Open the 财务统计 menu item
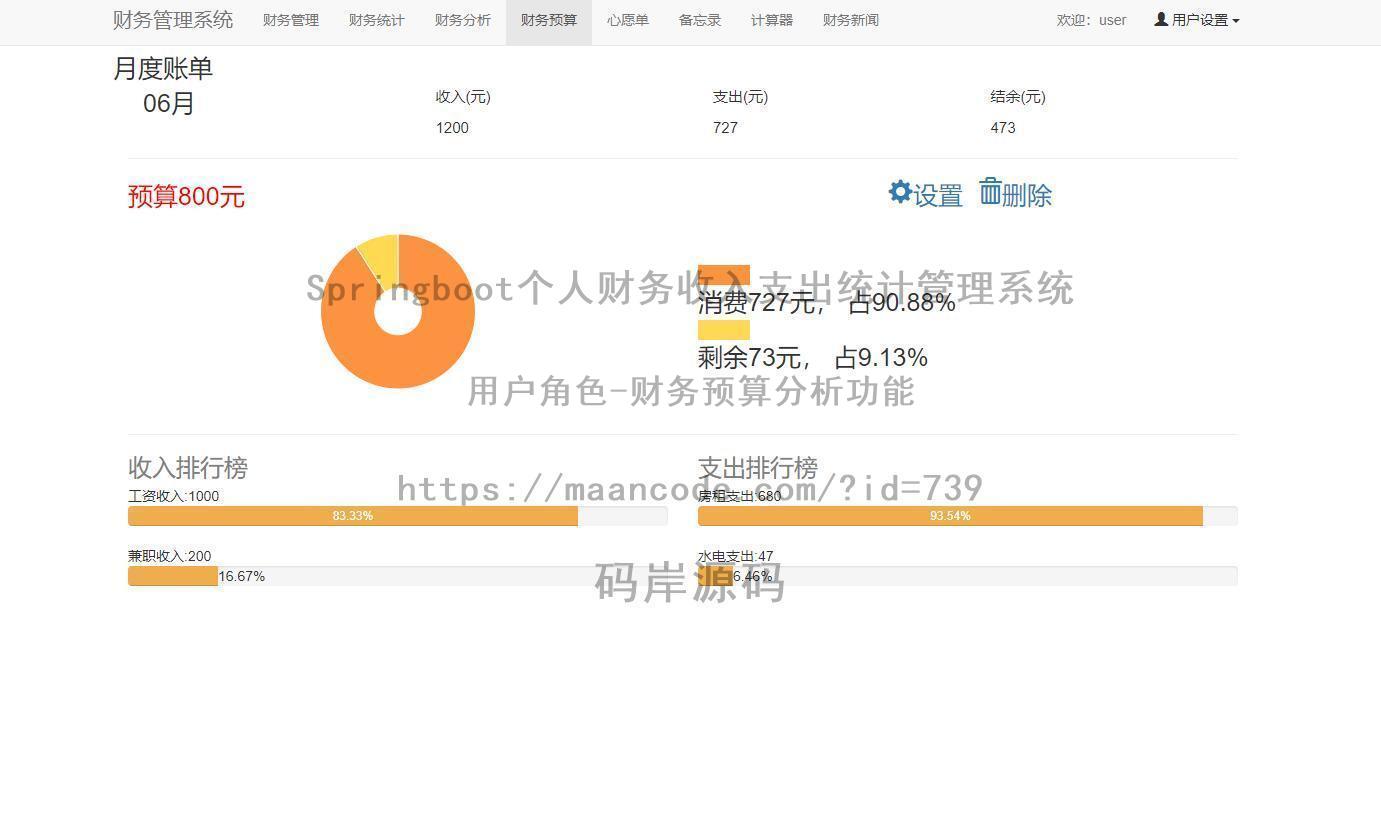Screen dimensions: 1381x830 point(377,20)
